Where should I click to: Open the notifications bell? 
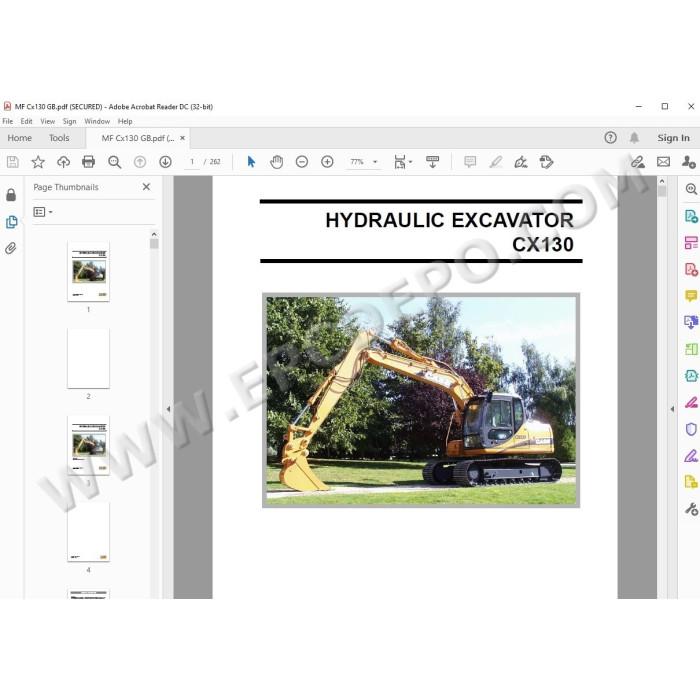pos(634,138)
